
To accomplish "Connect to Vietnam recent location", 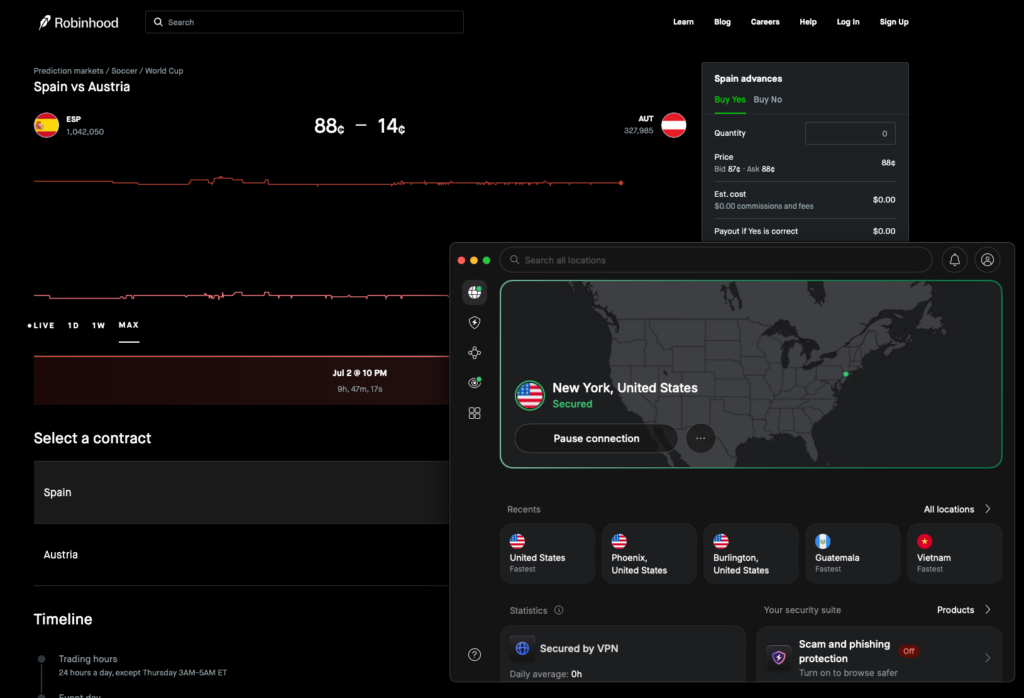I will [955, 554].
